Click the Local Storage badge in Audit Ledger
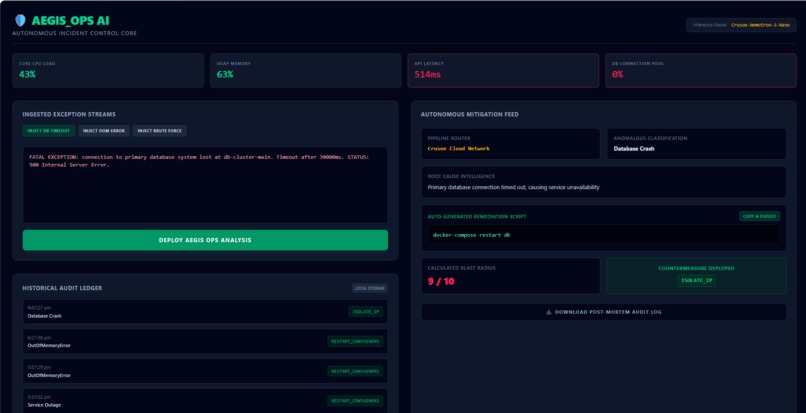The height and width of the screenshot is (413, 806). [x=370, y=289]
